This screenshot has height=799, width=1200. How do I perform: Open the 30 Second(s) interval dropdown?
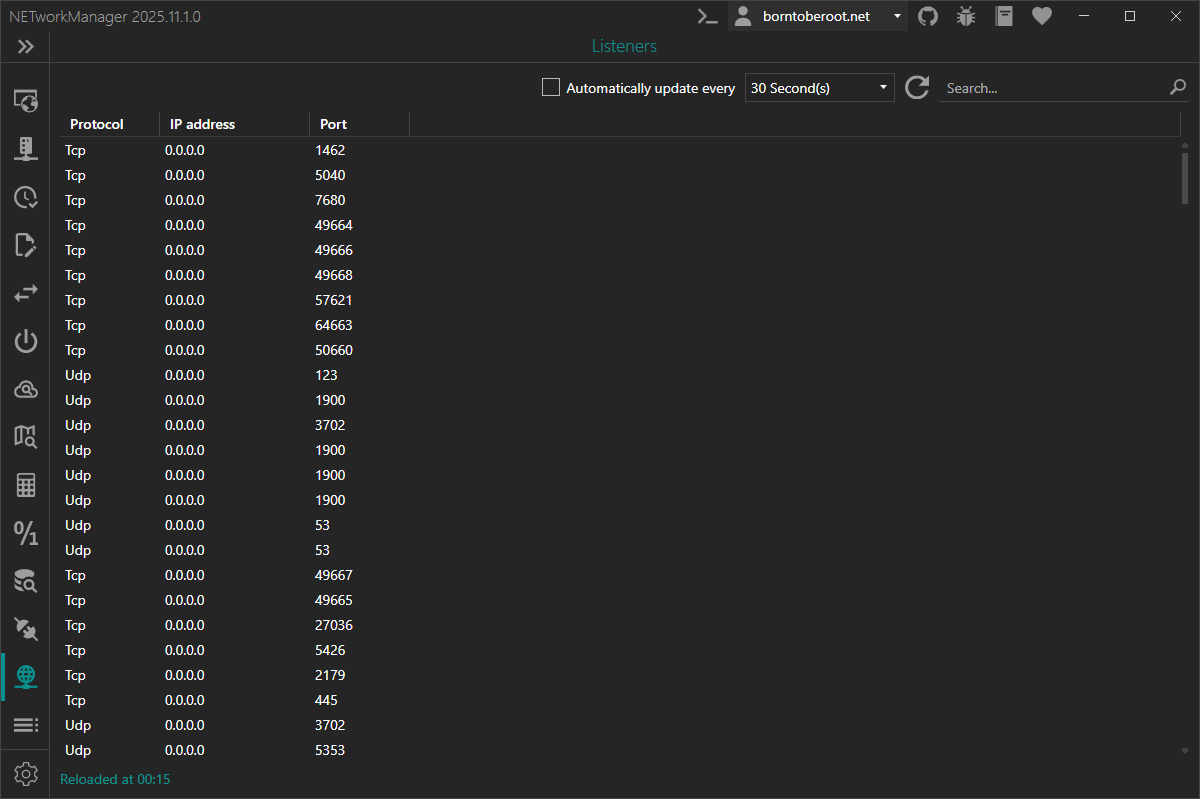(x=819, y=88)
